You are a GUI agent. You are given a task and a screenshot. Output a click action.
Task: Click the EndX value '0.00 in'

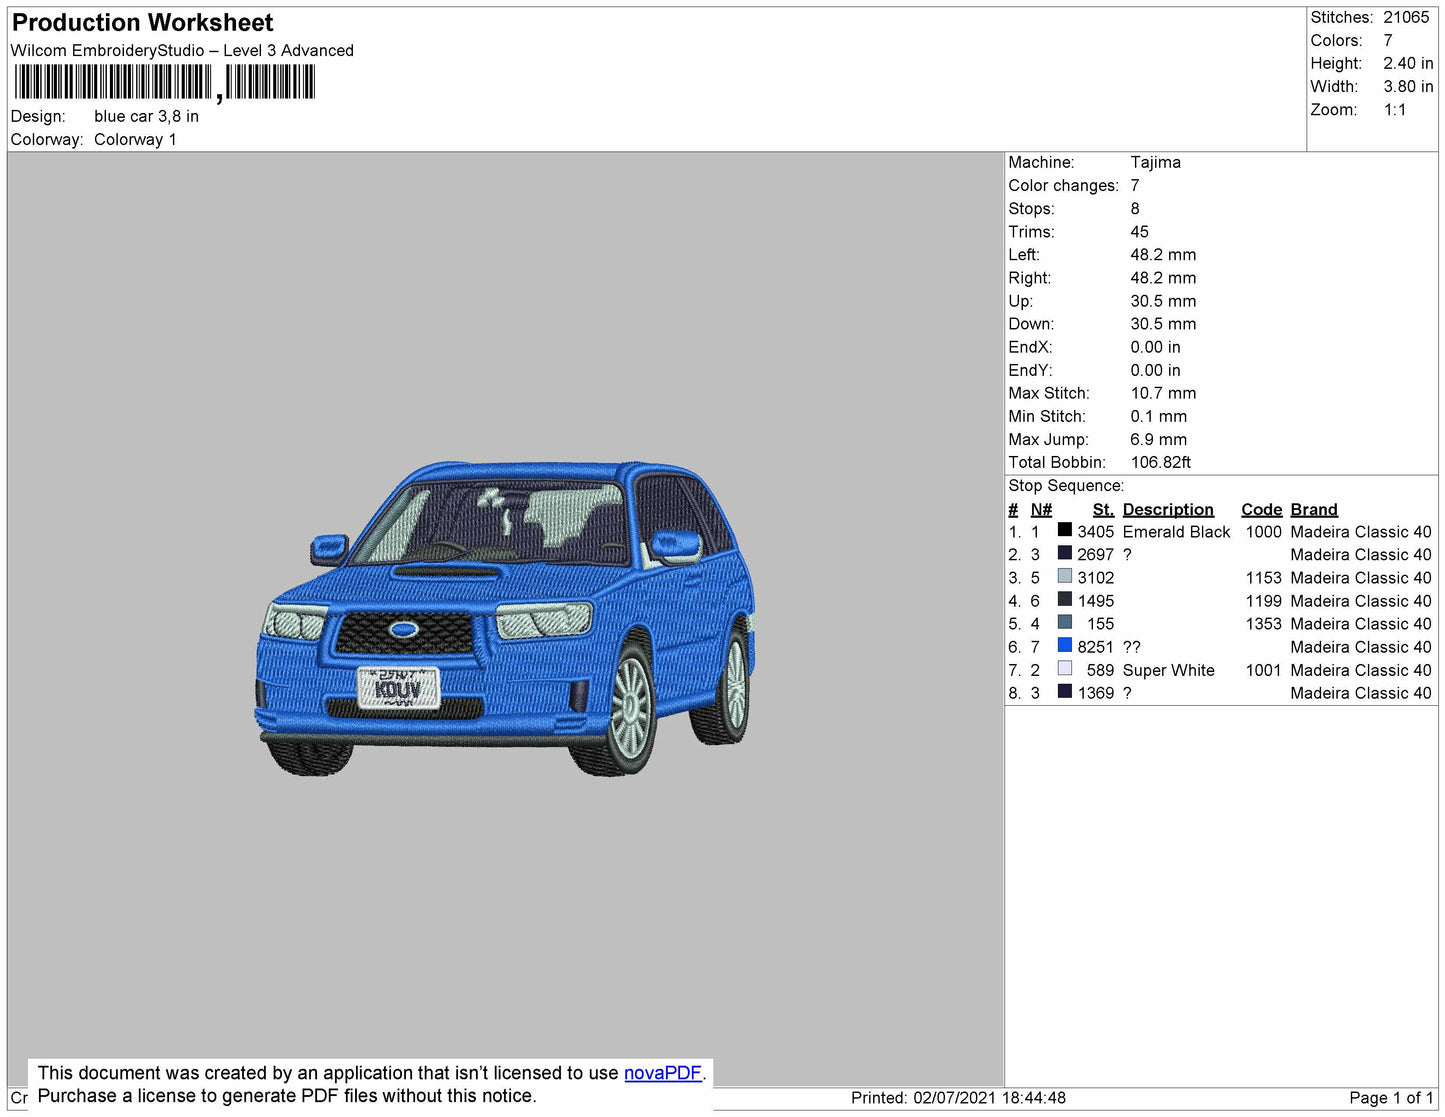1155,347
